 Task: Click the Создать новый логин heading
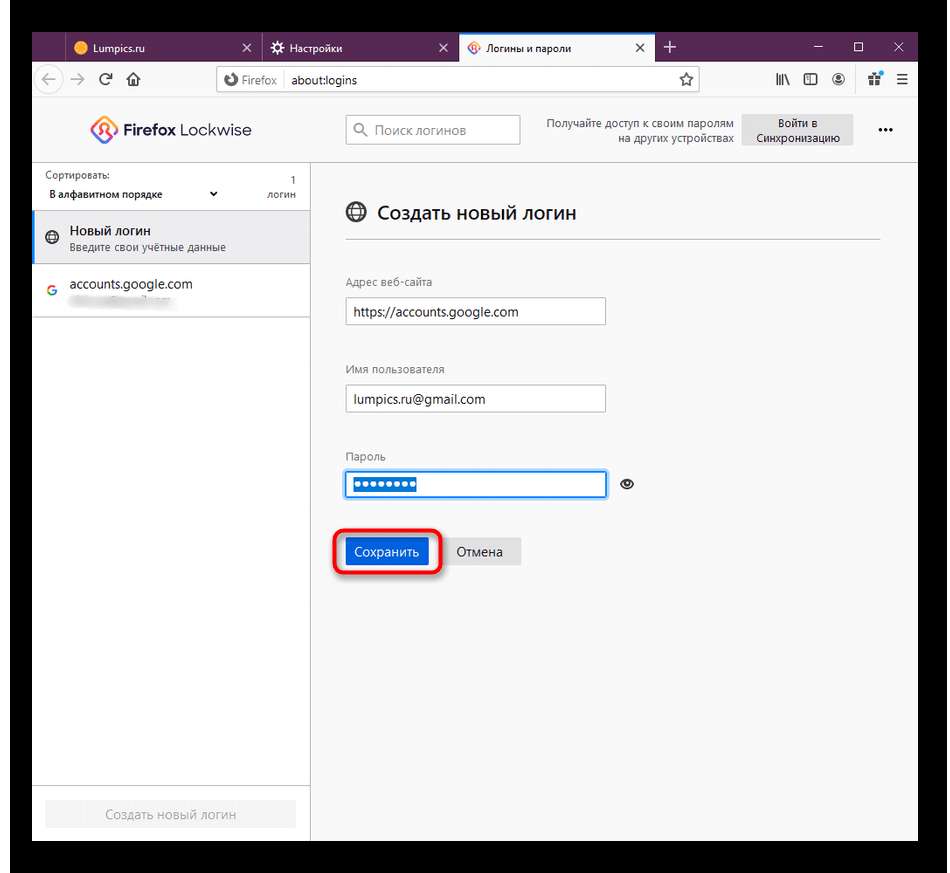click(x=476, y=213)
